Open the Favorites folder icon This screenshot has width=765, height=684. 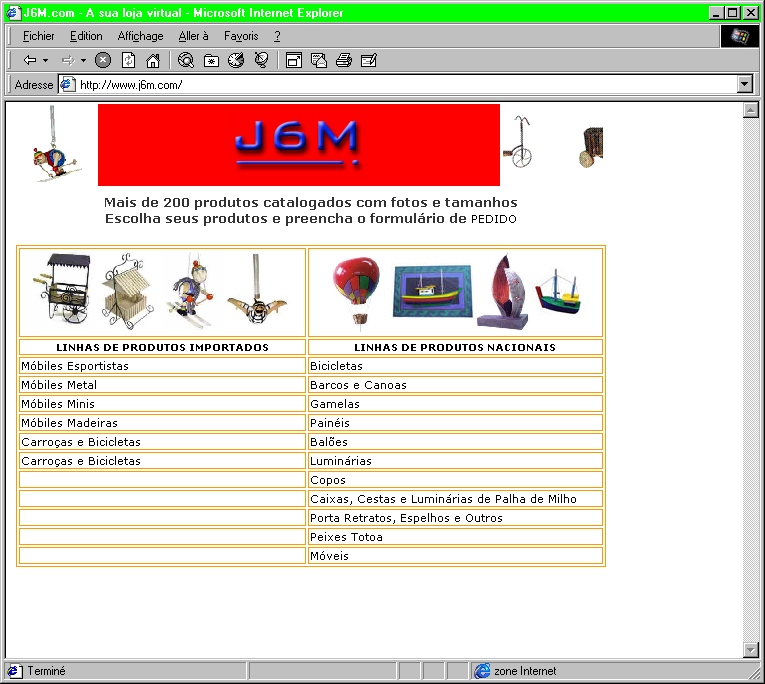[211, 60]
